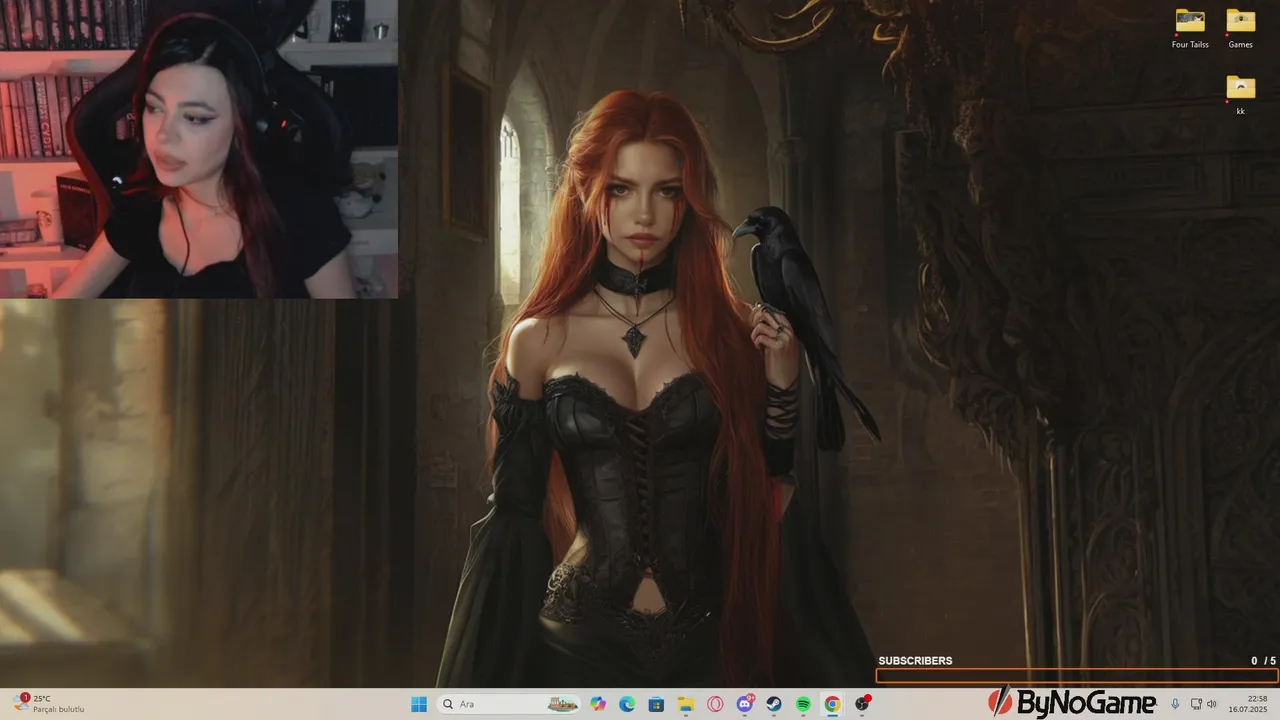Open File Explorer from the taskbar
The image size is (1280, 720).
point(686,704)
